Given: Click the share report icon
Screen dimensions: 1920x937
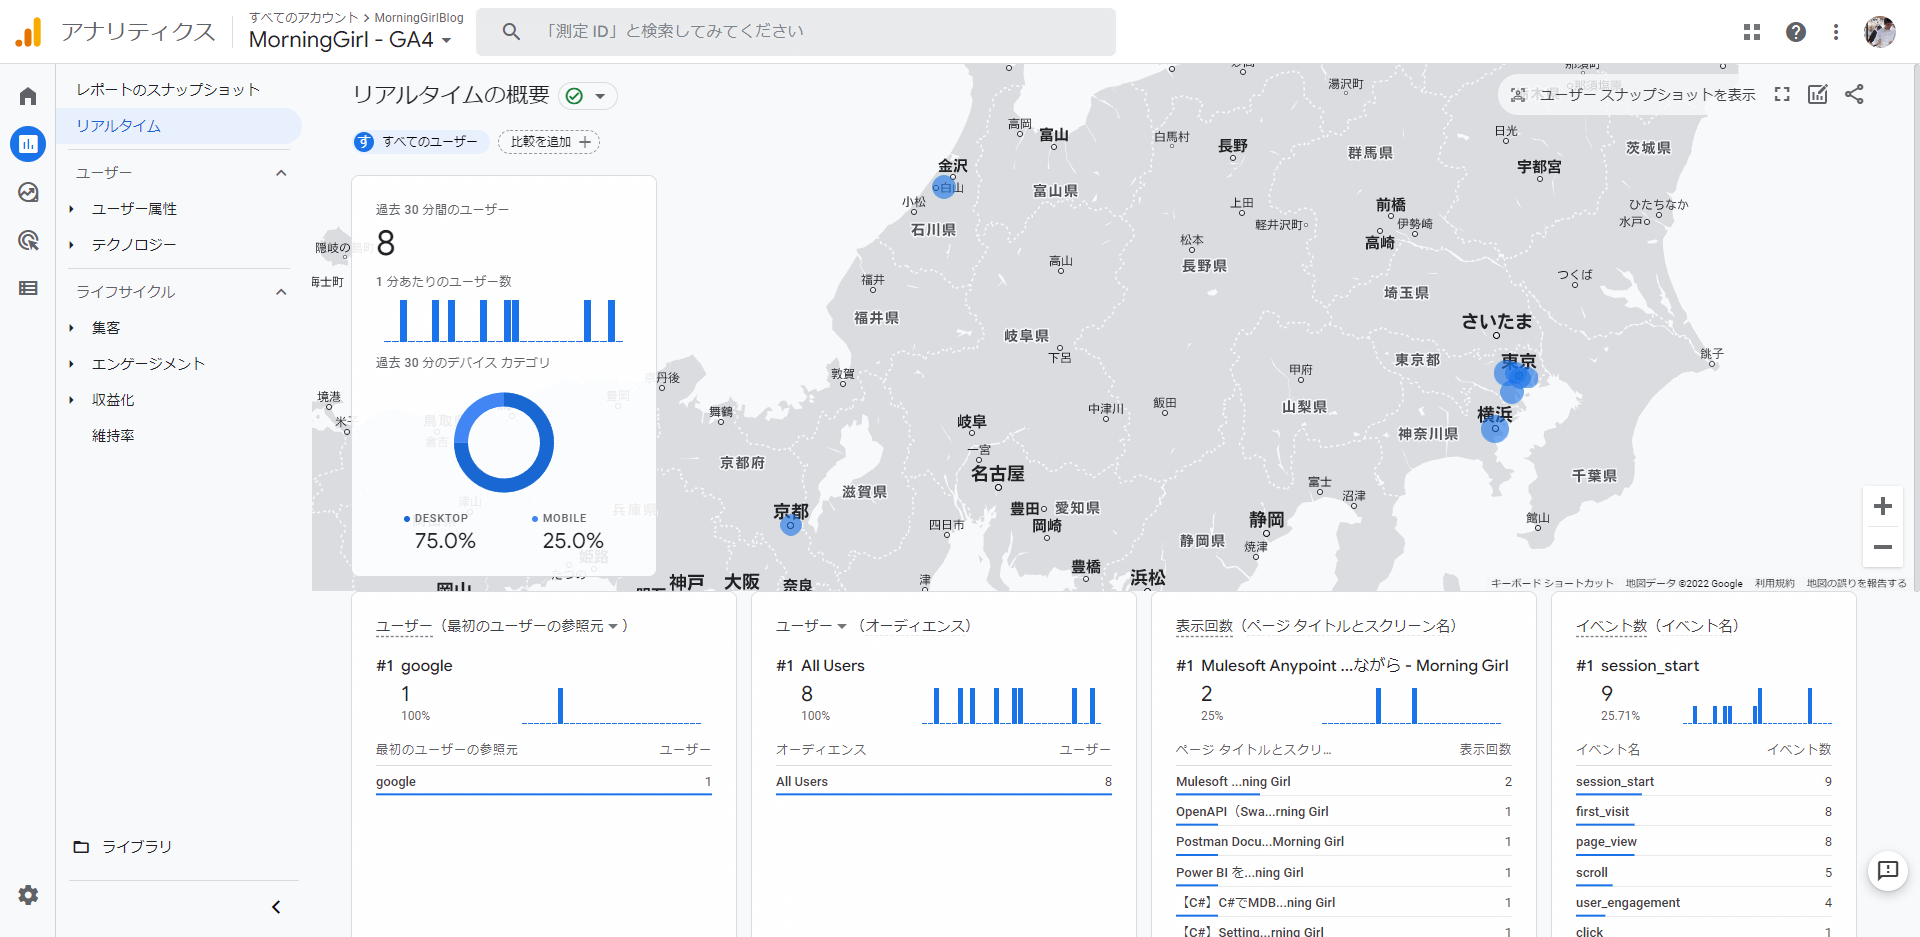Looking at the screenshot, I should (x=1854, y=94).
